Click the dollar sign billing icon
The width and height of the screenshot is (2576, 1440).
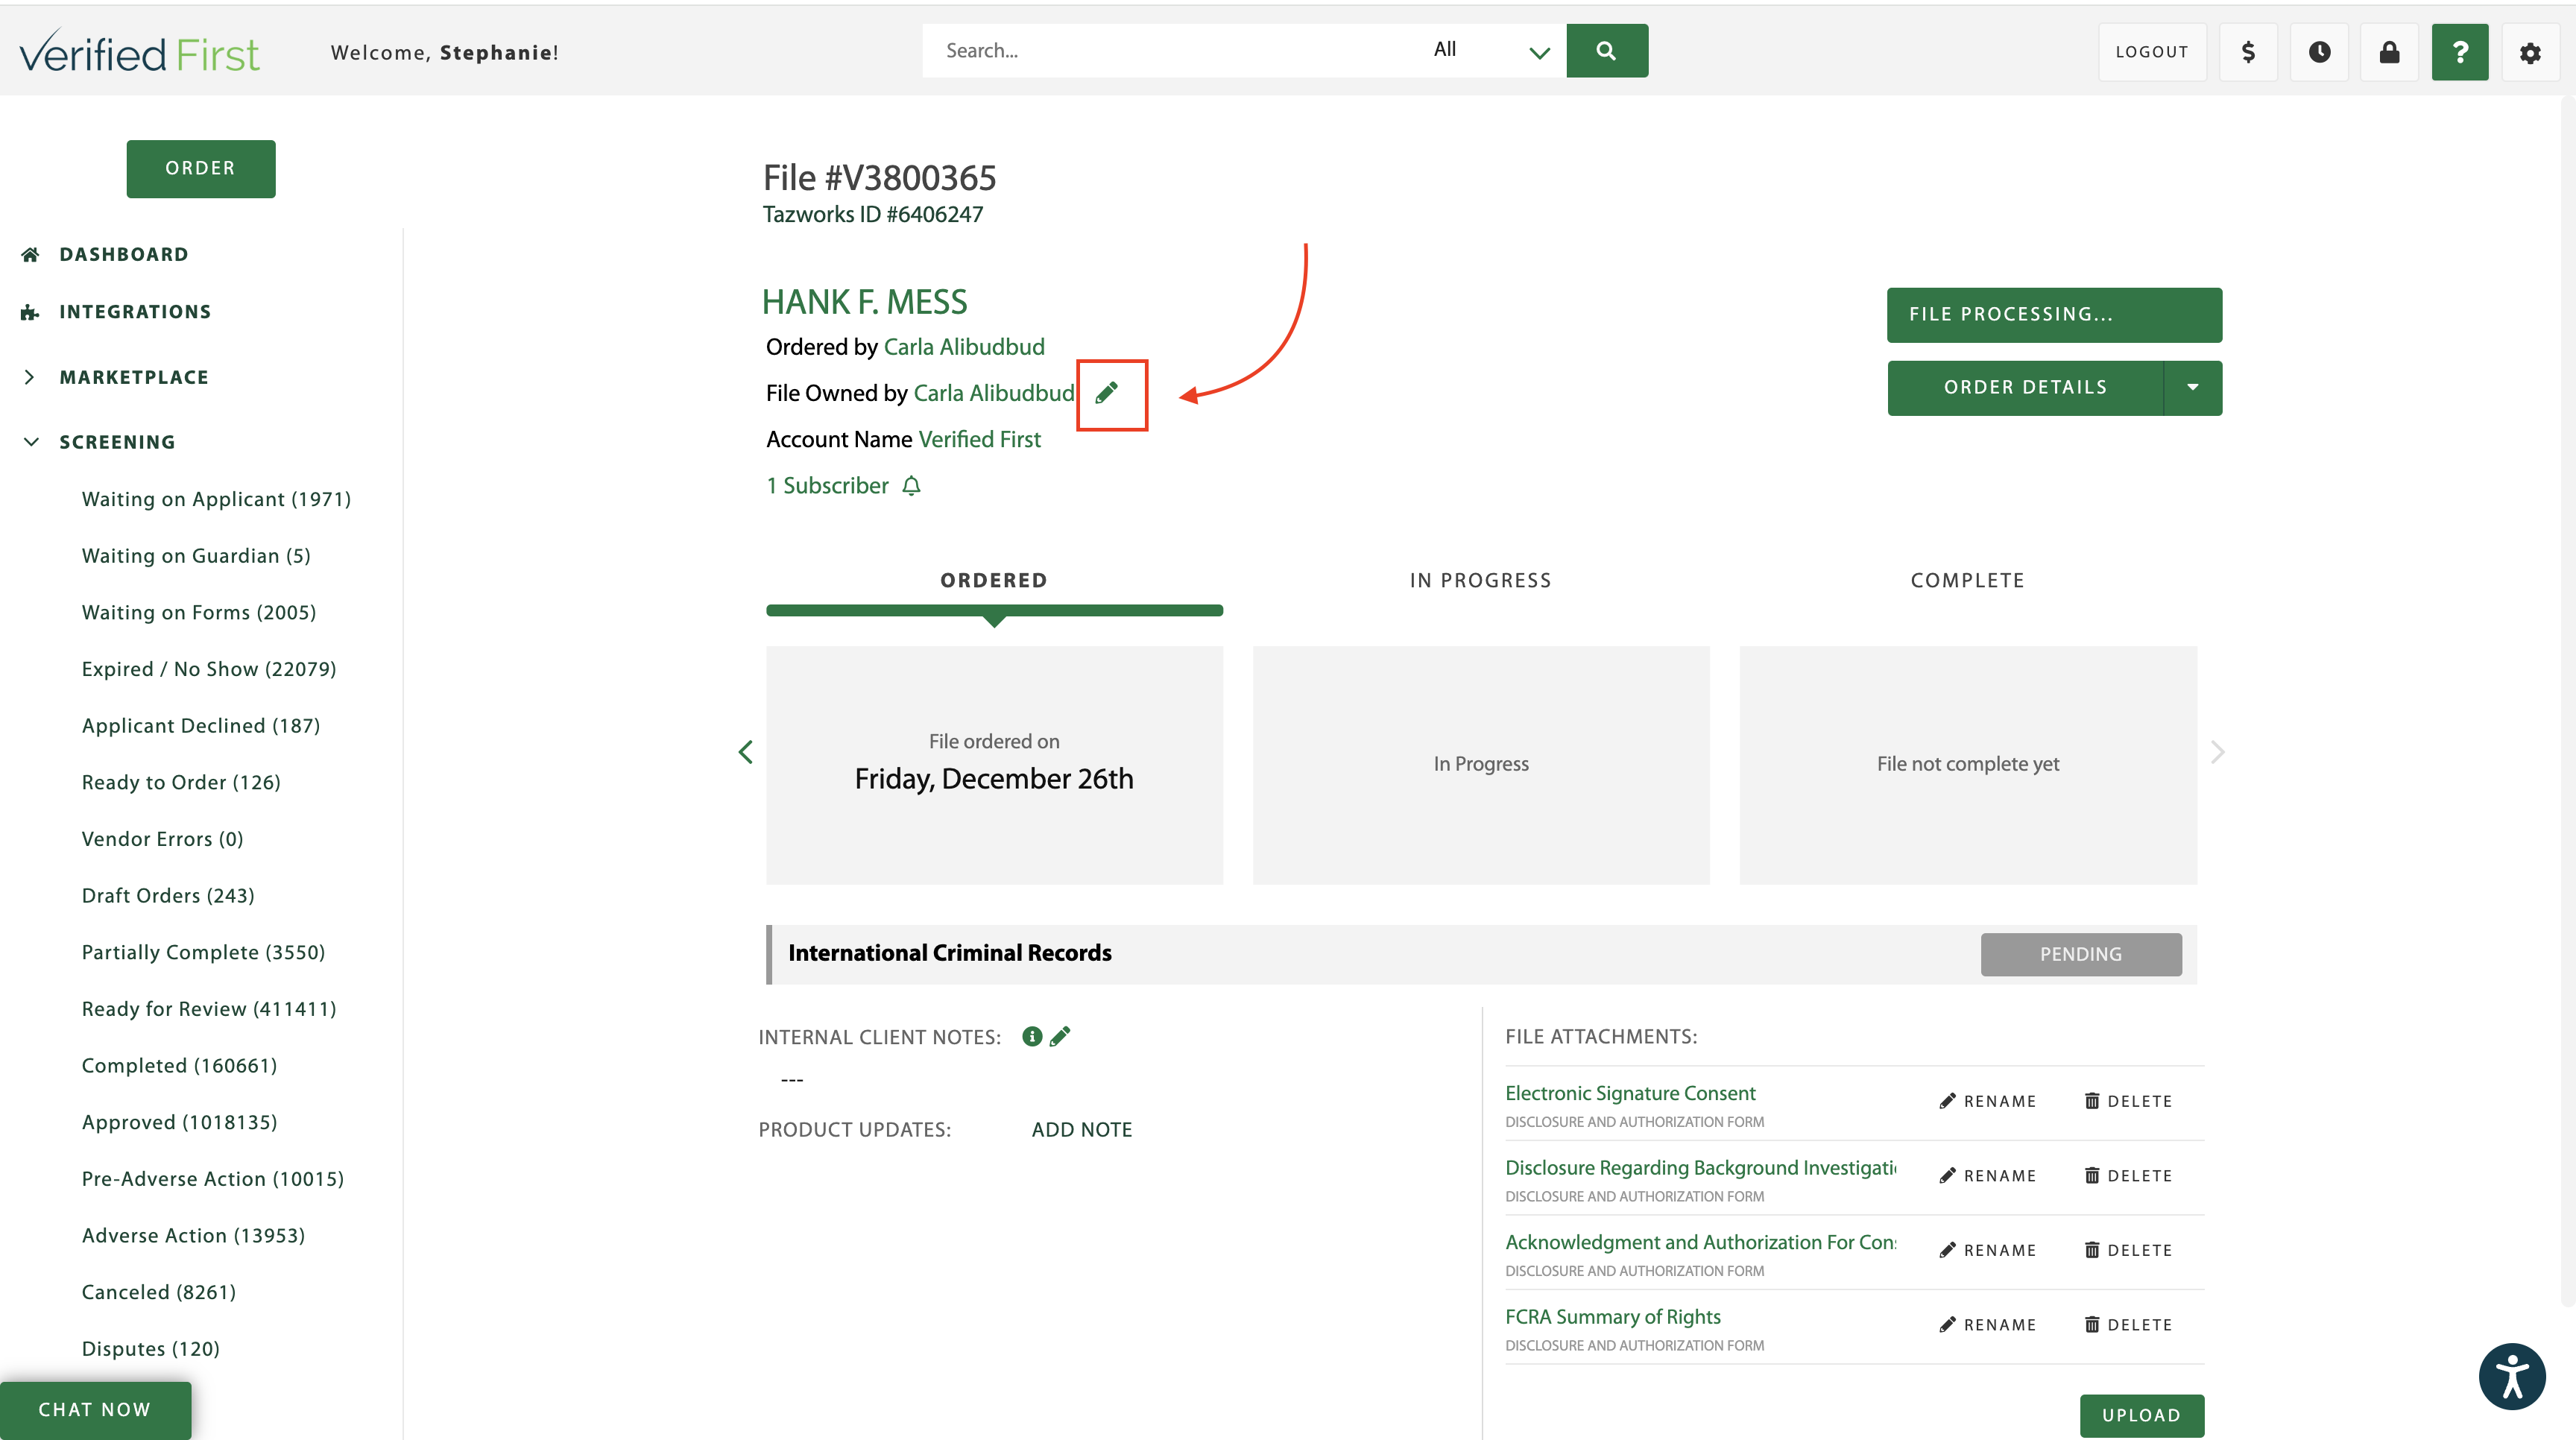tap(2248, 52)
